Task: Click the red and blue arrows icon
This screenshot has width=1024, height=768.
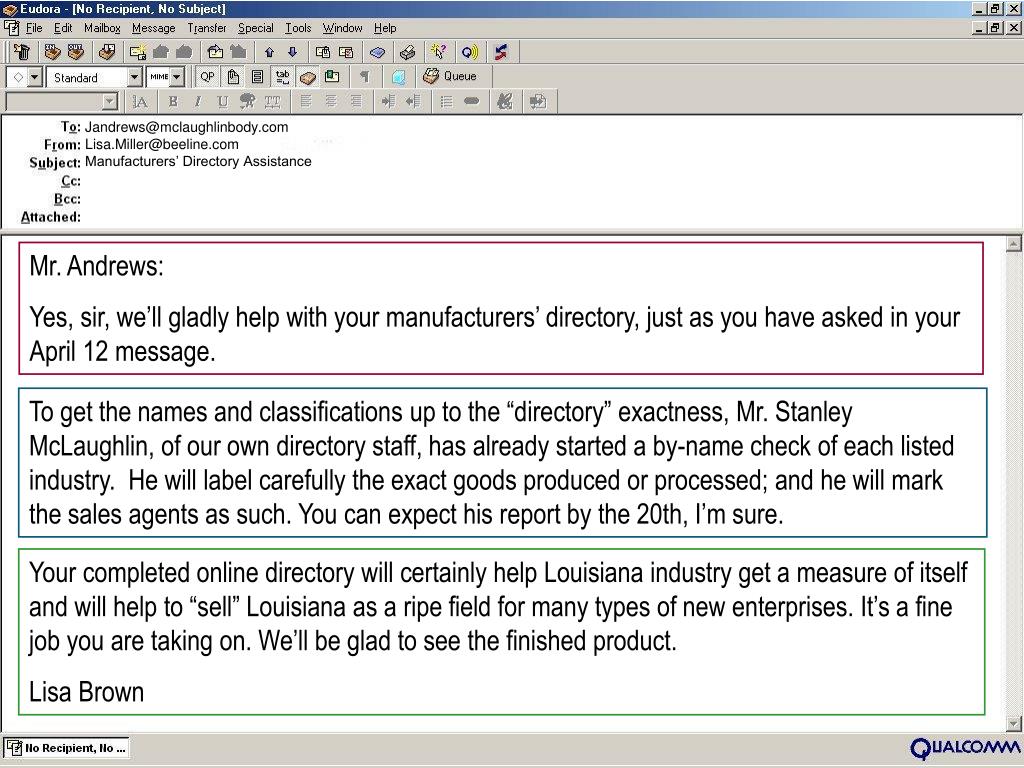Action: (x=501, y=52)
